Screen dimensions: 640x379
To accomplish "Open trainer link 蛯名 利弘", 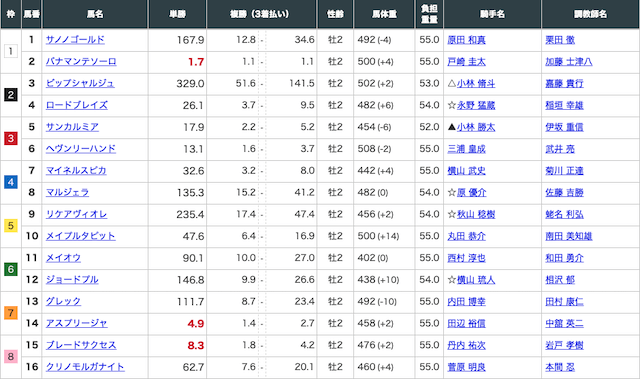I will [564, 214].
